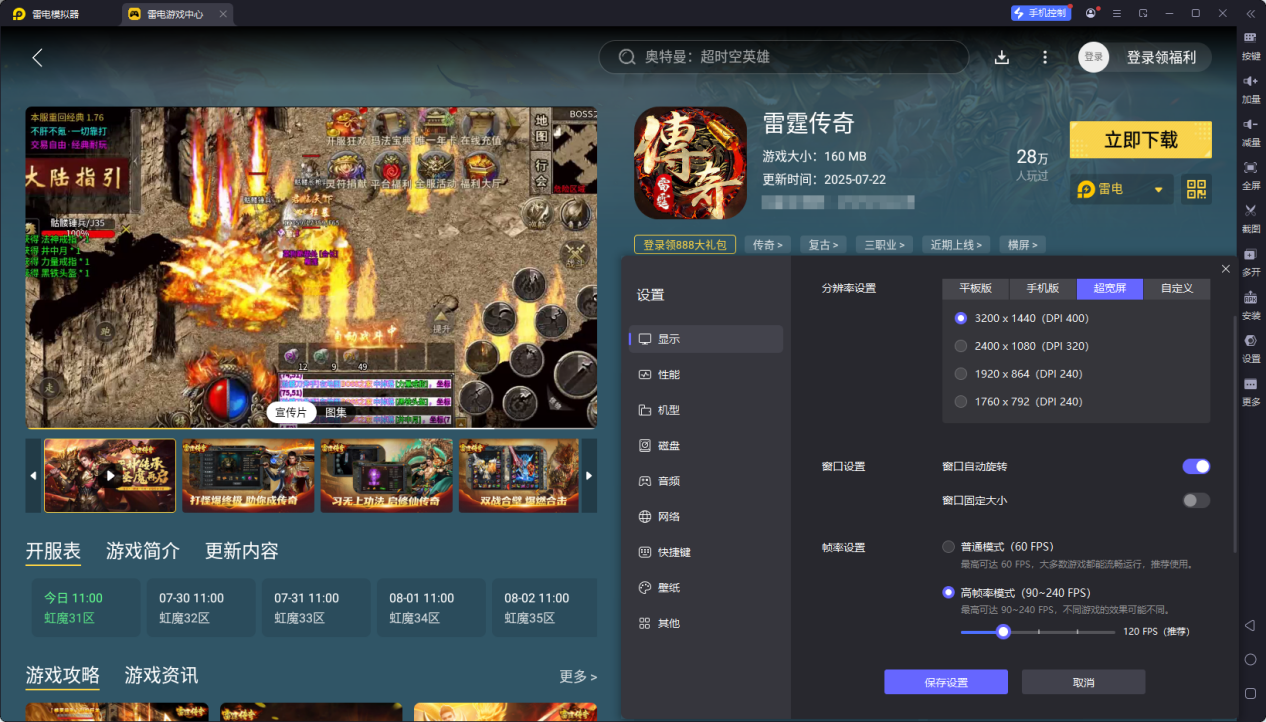The width and height of the screenshot is (1266, 722).
Task: Open the 磁盘 settings section
Action: (706, 445)
